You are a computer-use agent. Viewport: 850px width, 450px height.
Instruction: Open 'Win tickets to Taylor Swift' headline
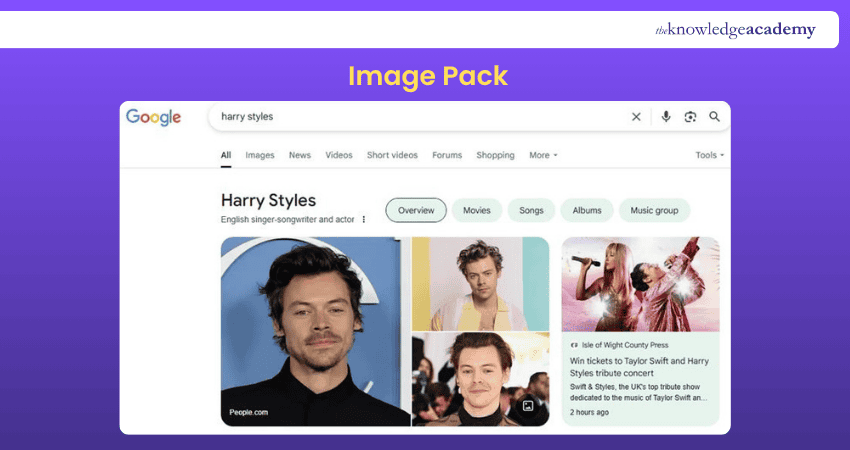(639, 367)
